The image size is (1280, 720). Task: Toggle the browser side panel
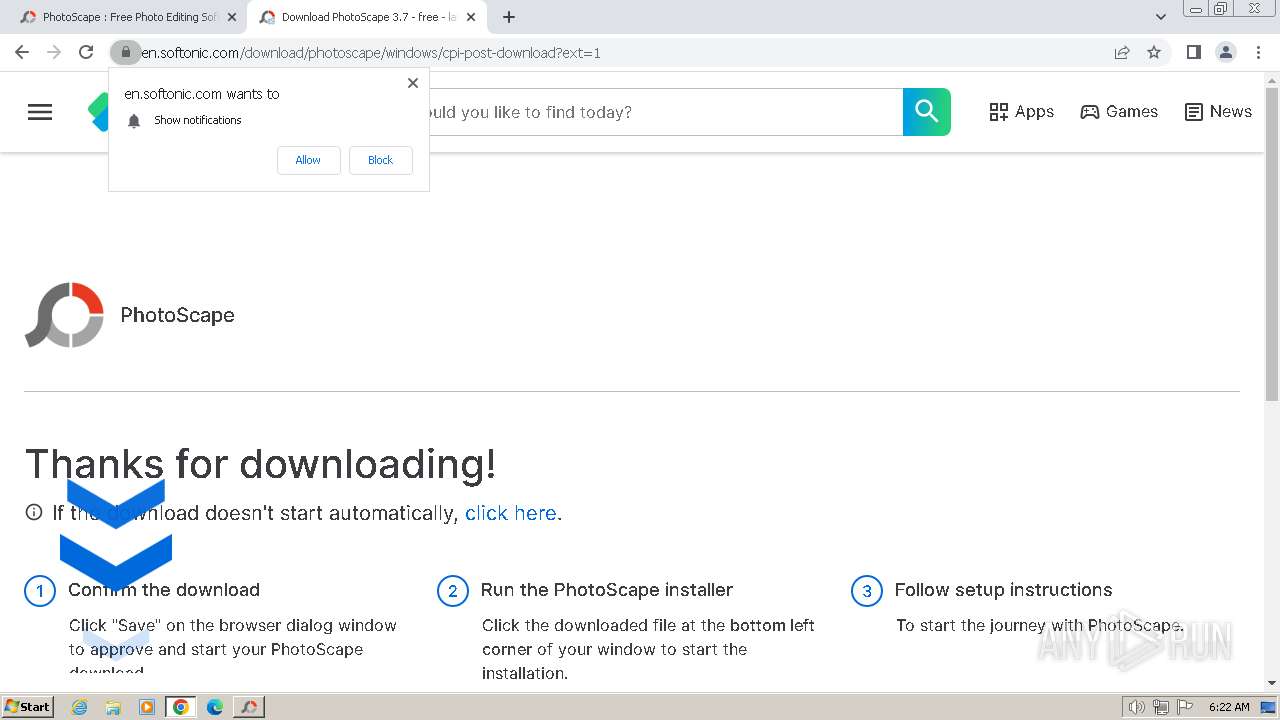1193,52
